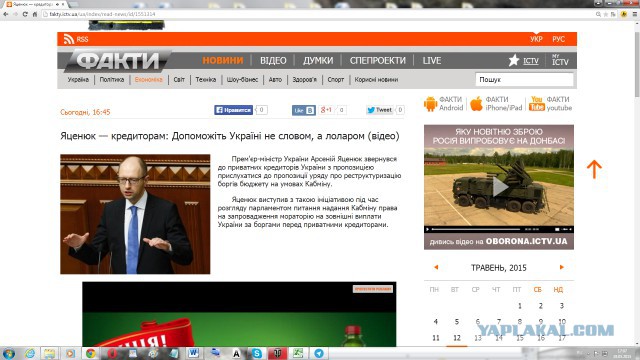Image resolution: width=640 pixels, height=360 pixels.
Task: Click the VK Like button
Action: point(304,110)
